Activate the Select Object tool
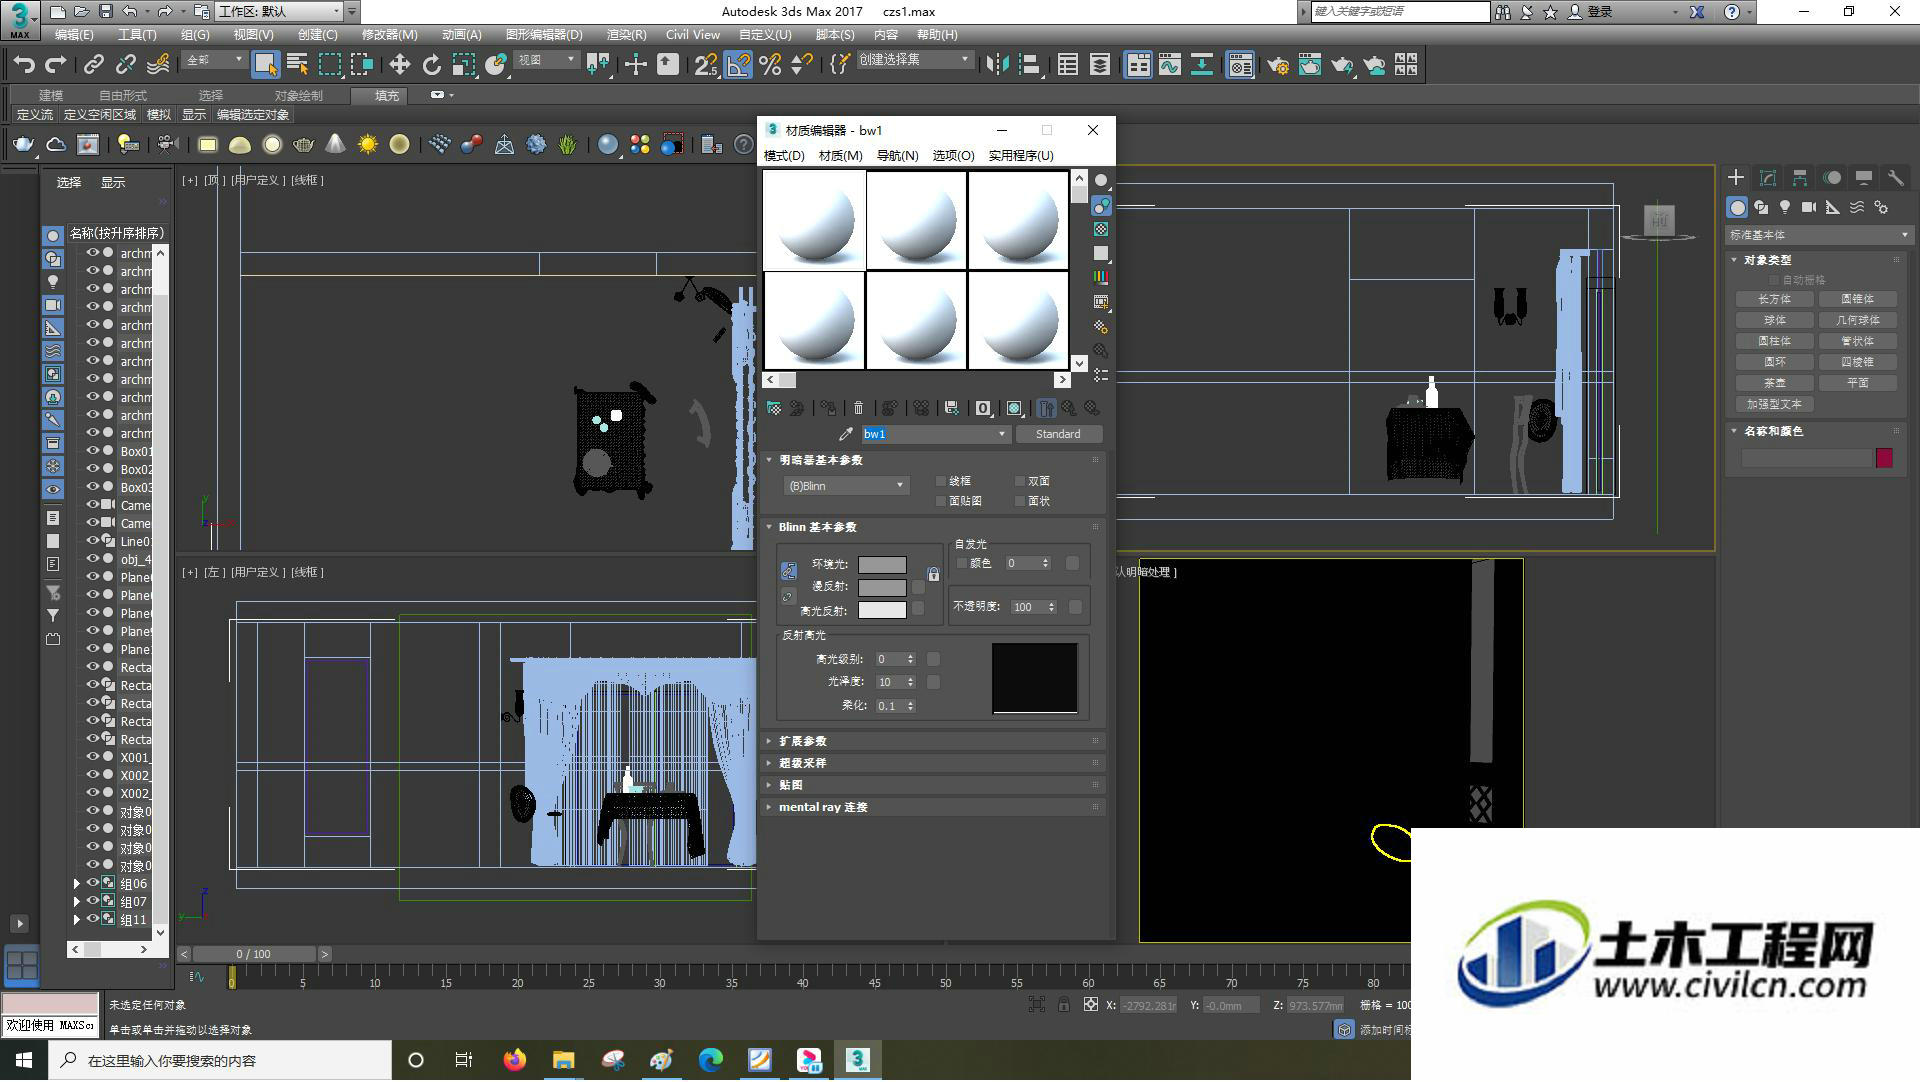1920x1082 pixels. click(265, 65)
